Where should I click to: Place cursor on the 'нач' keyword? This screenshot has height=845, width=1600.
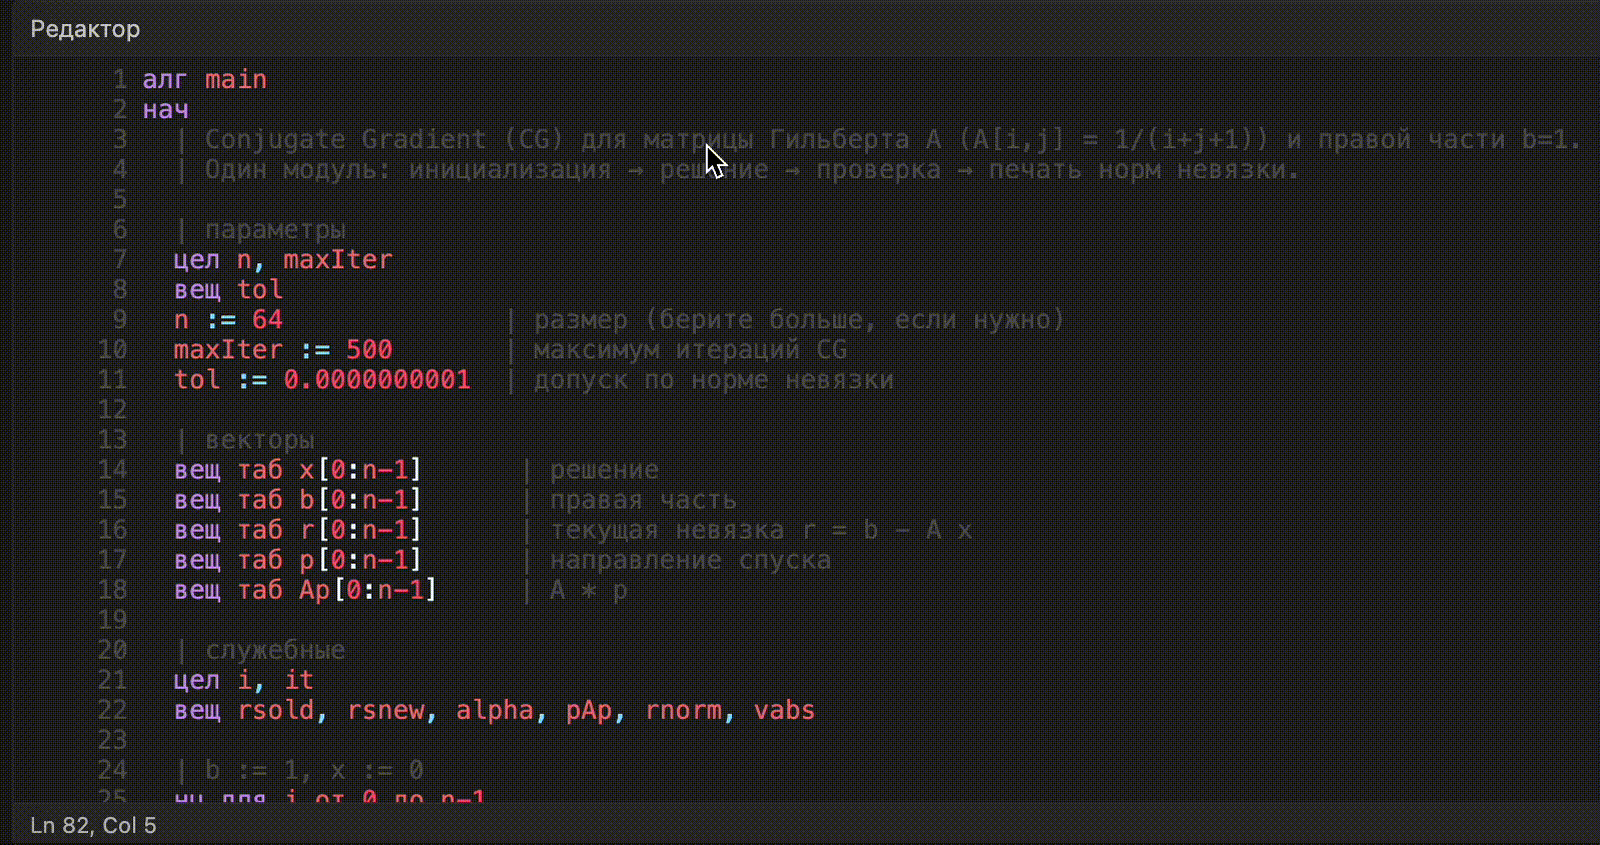coord(165,109)
